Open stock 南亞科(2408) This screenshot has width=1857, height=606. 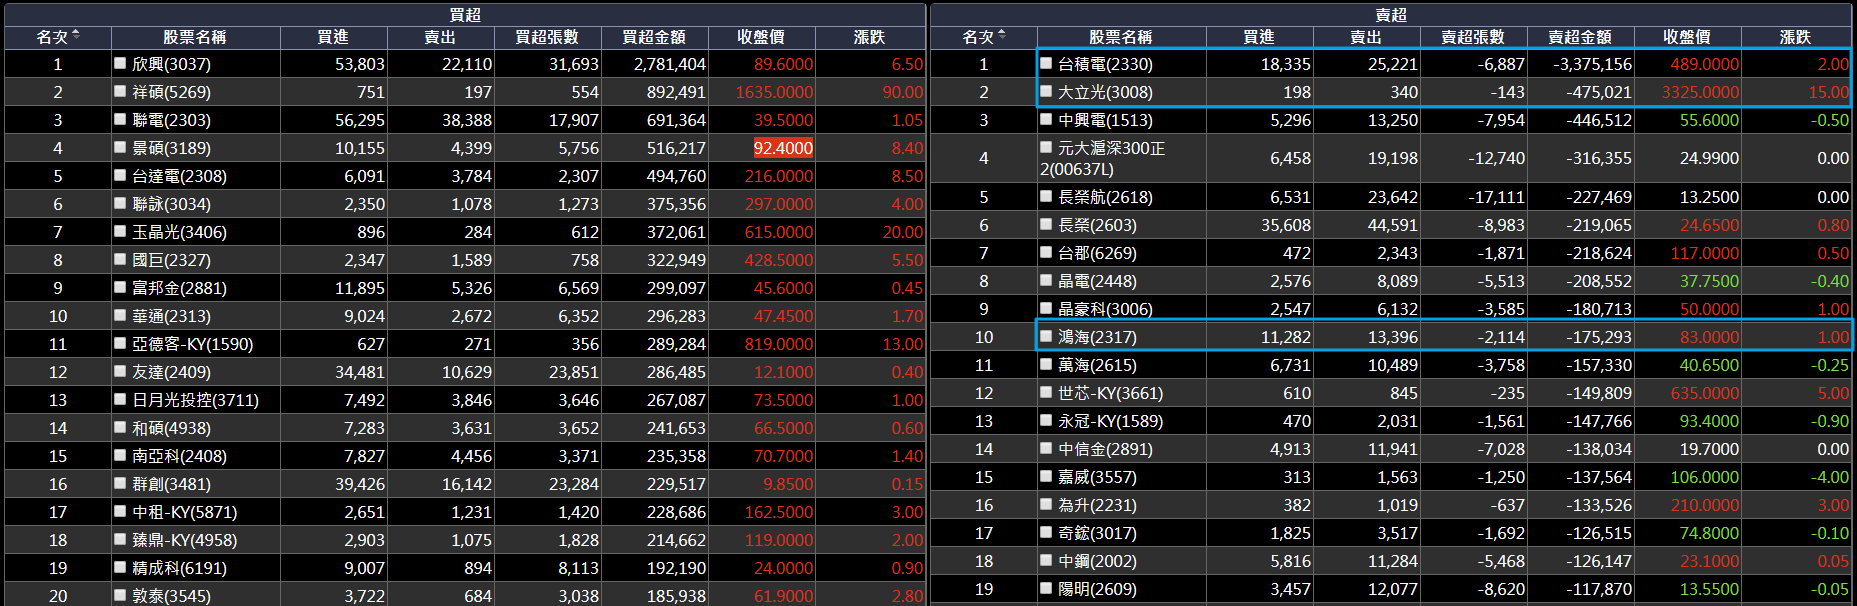pyautogui.click(x=180, y=456)
